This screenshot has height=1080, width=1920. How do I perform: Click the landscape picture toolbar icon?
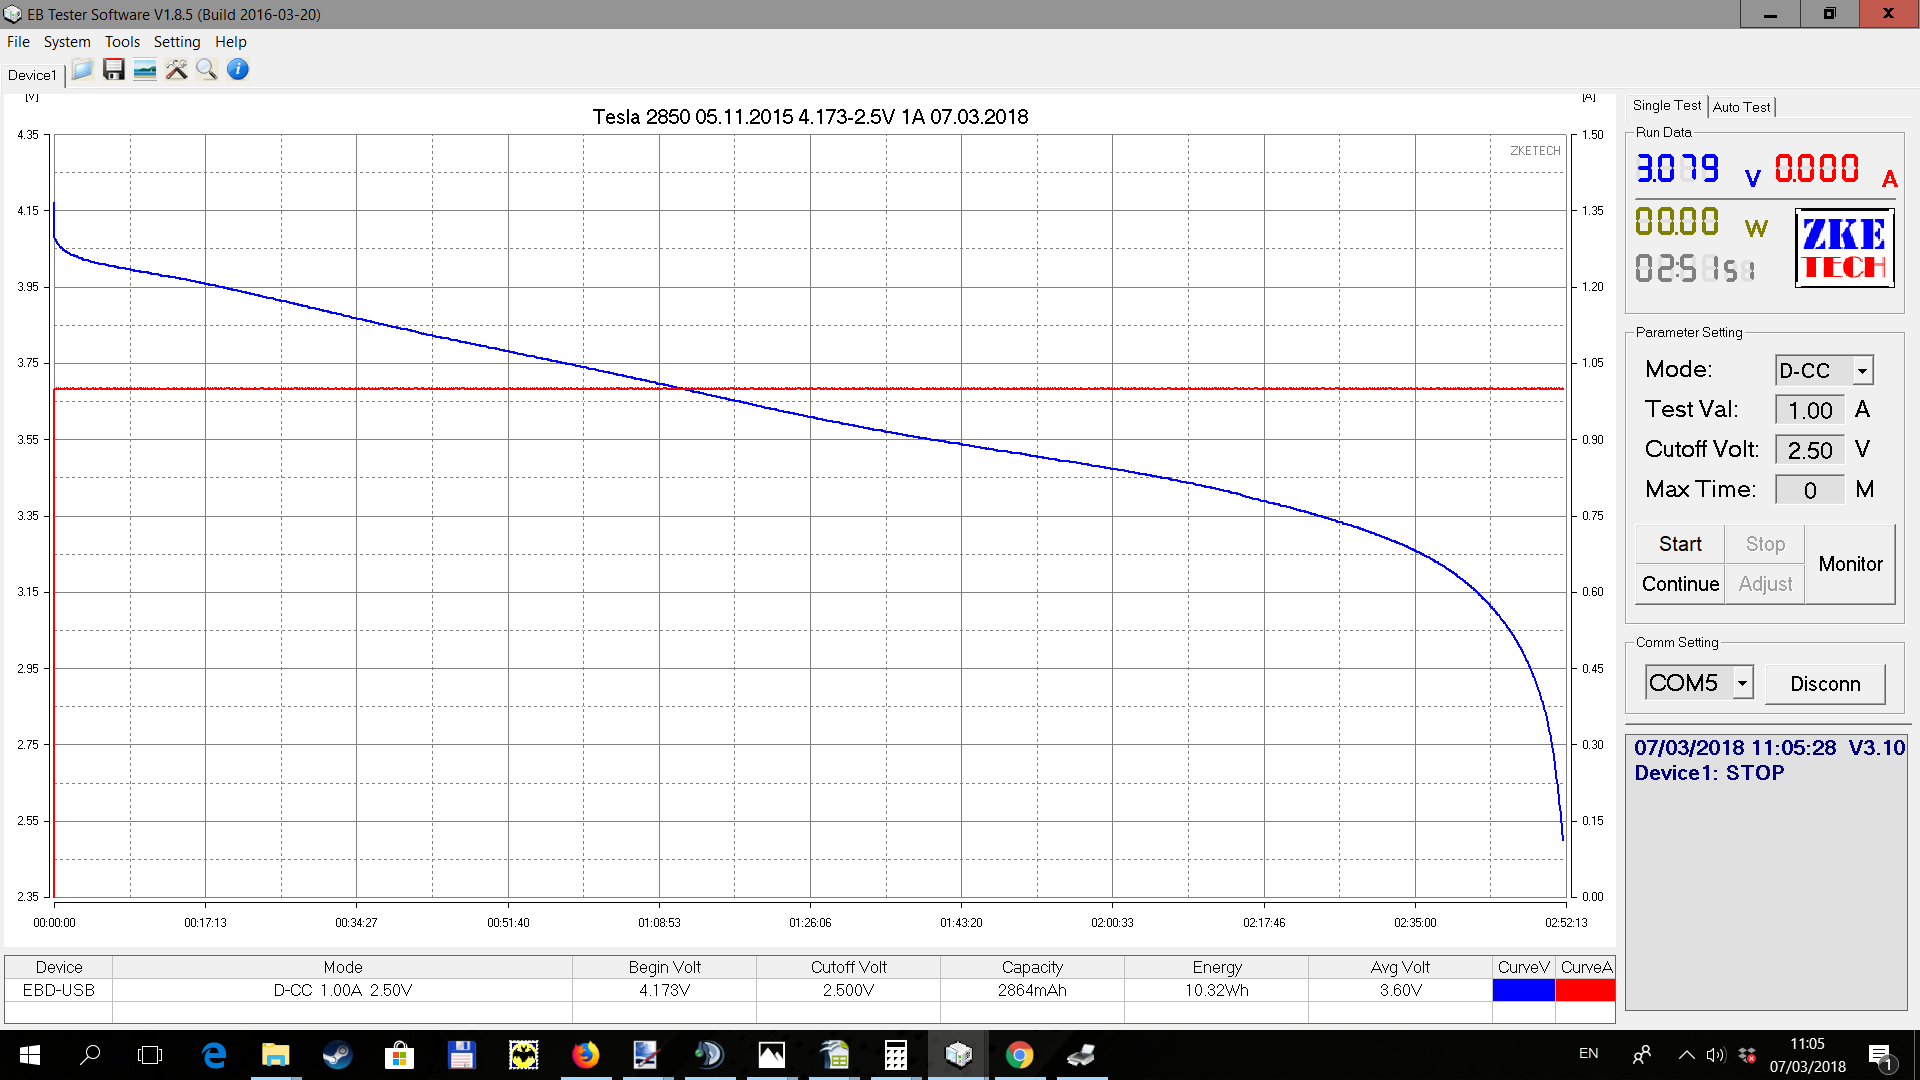[145, 70]
